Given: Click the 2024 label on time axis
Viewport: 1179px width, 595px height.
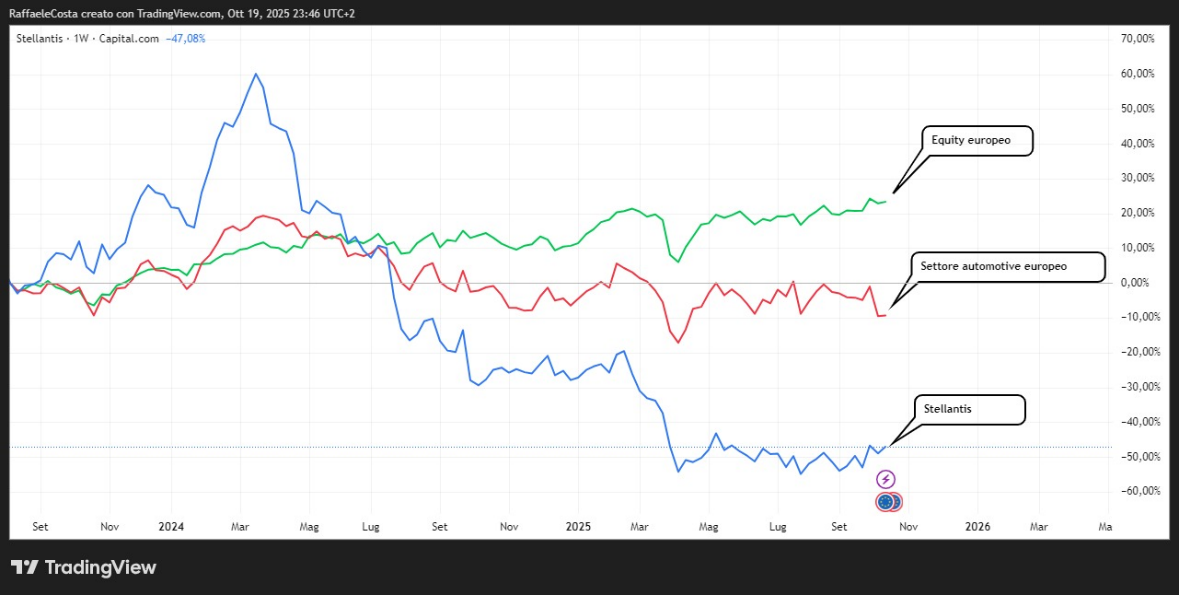Looking at the screenshot, I should click(171, 525).
